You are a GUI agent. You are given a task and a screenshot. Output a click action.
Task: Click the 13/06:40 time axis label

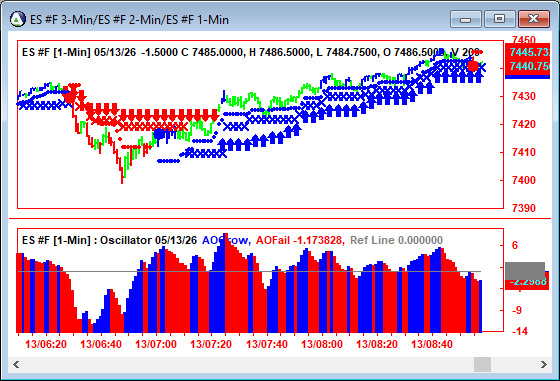pyautogui.click(x=101, y=345)
